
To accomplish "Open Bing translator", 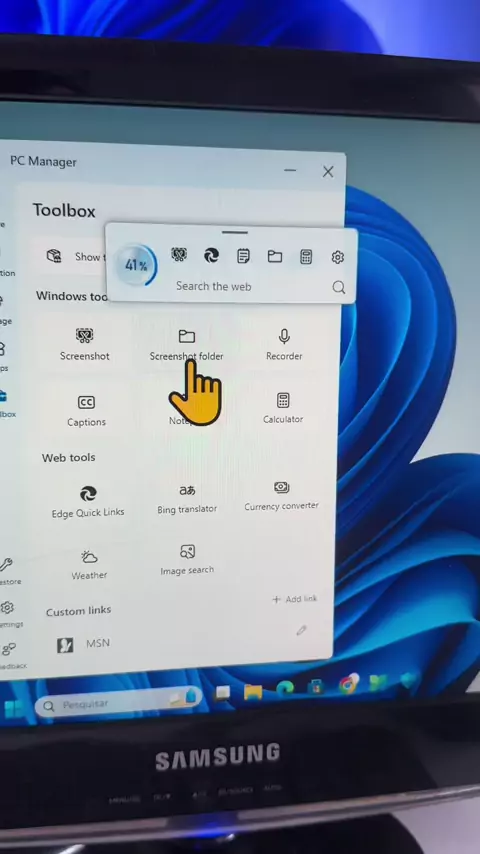I will [187, 499].
